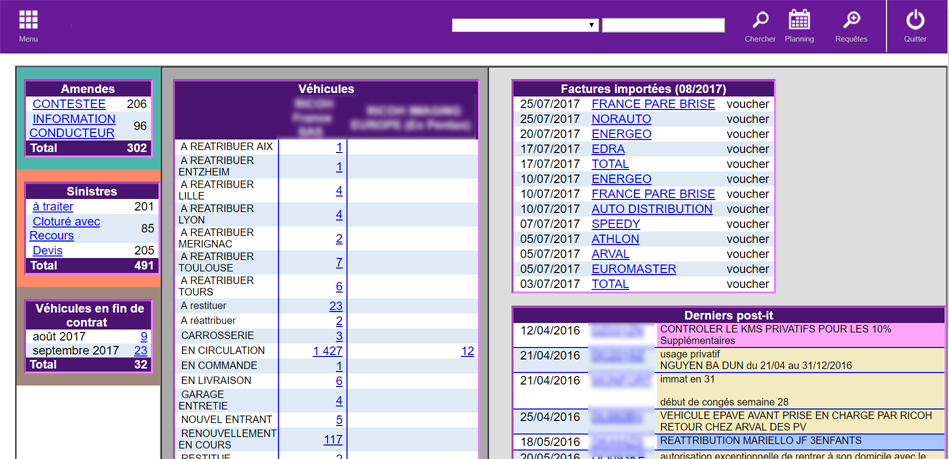Open A REATRIBUER ENTZHEIM vehicle count
Image resolution: width=949 pixels, height=459 pixels.
pyautogui.click(x=340, y=167)
